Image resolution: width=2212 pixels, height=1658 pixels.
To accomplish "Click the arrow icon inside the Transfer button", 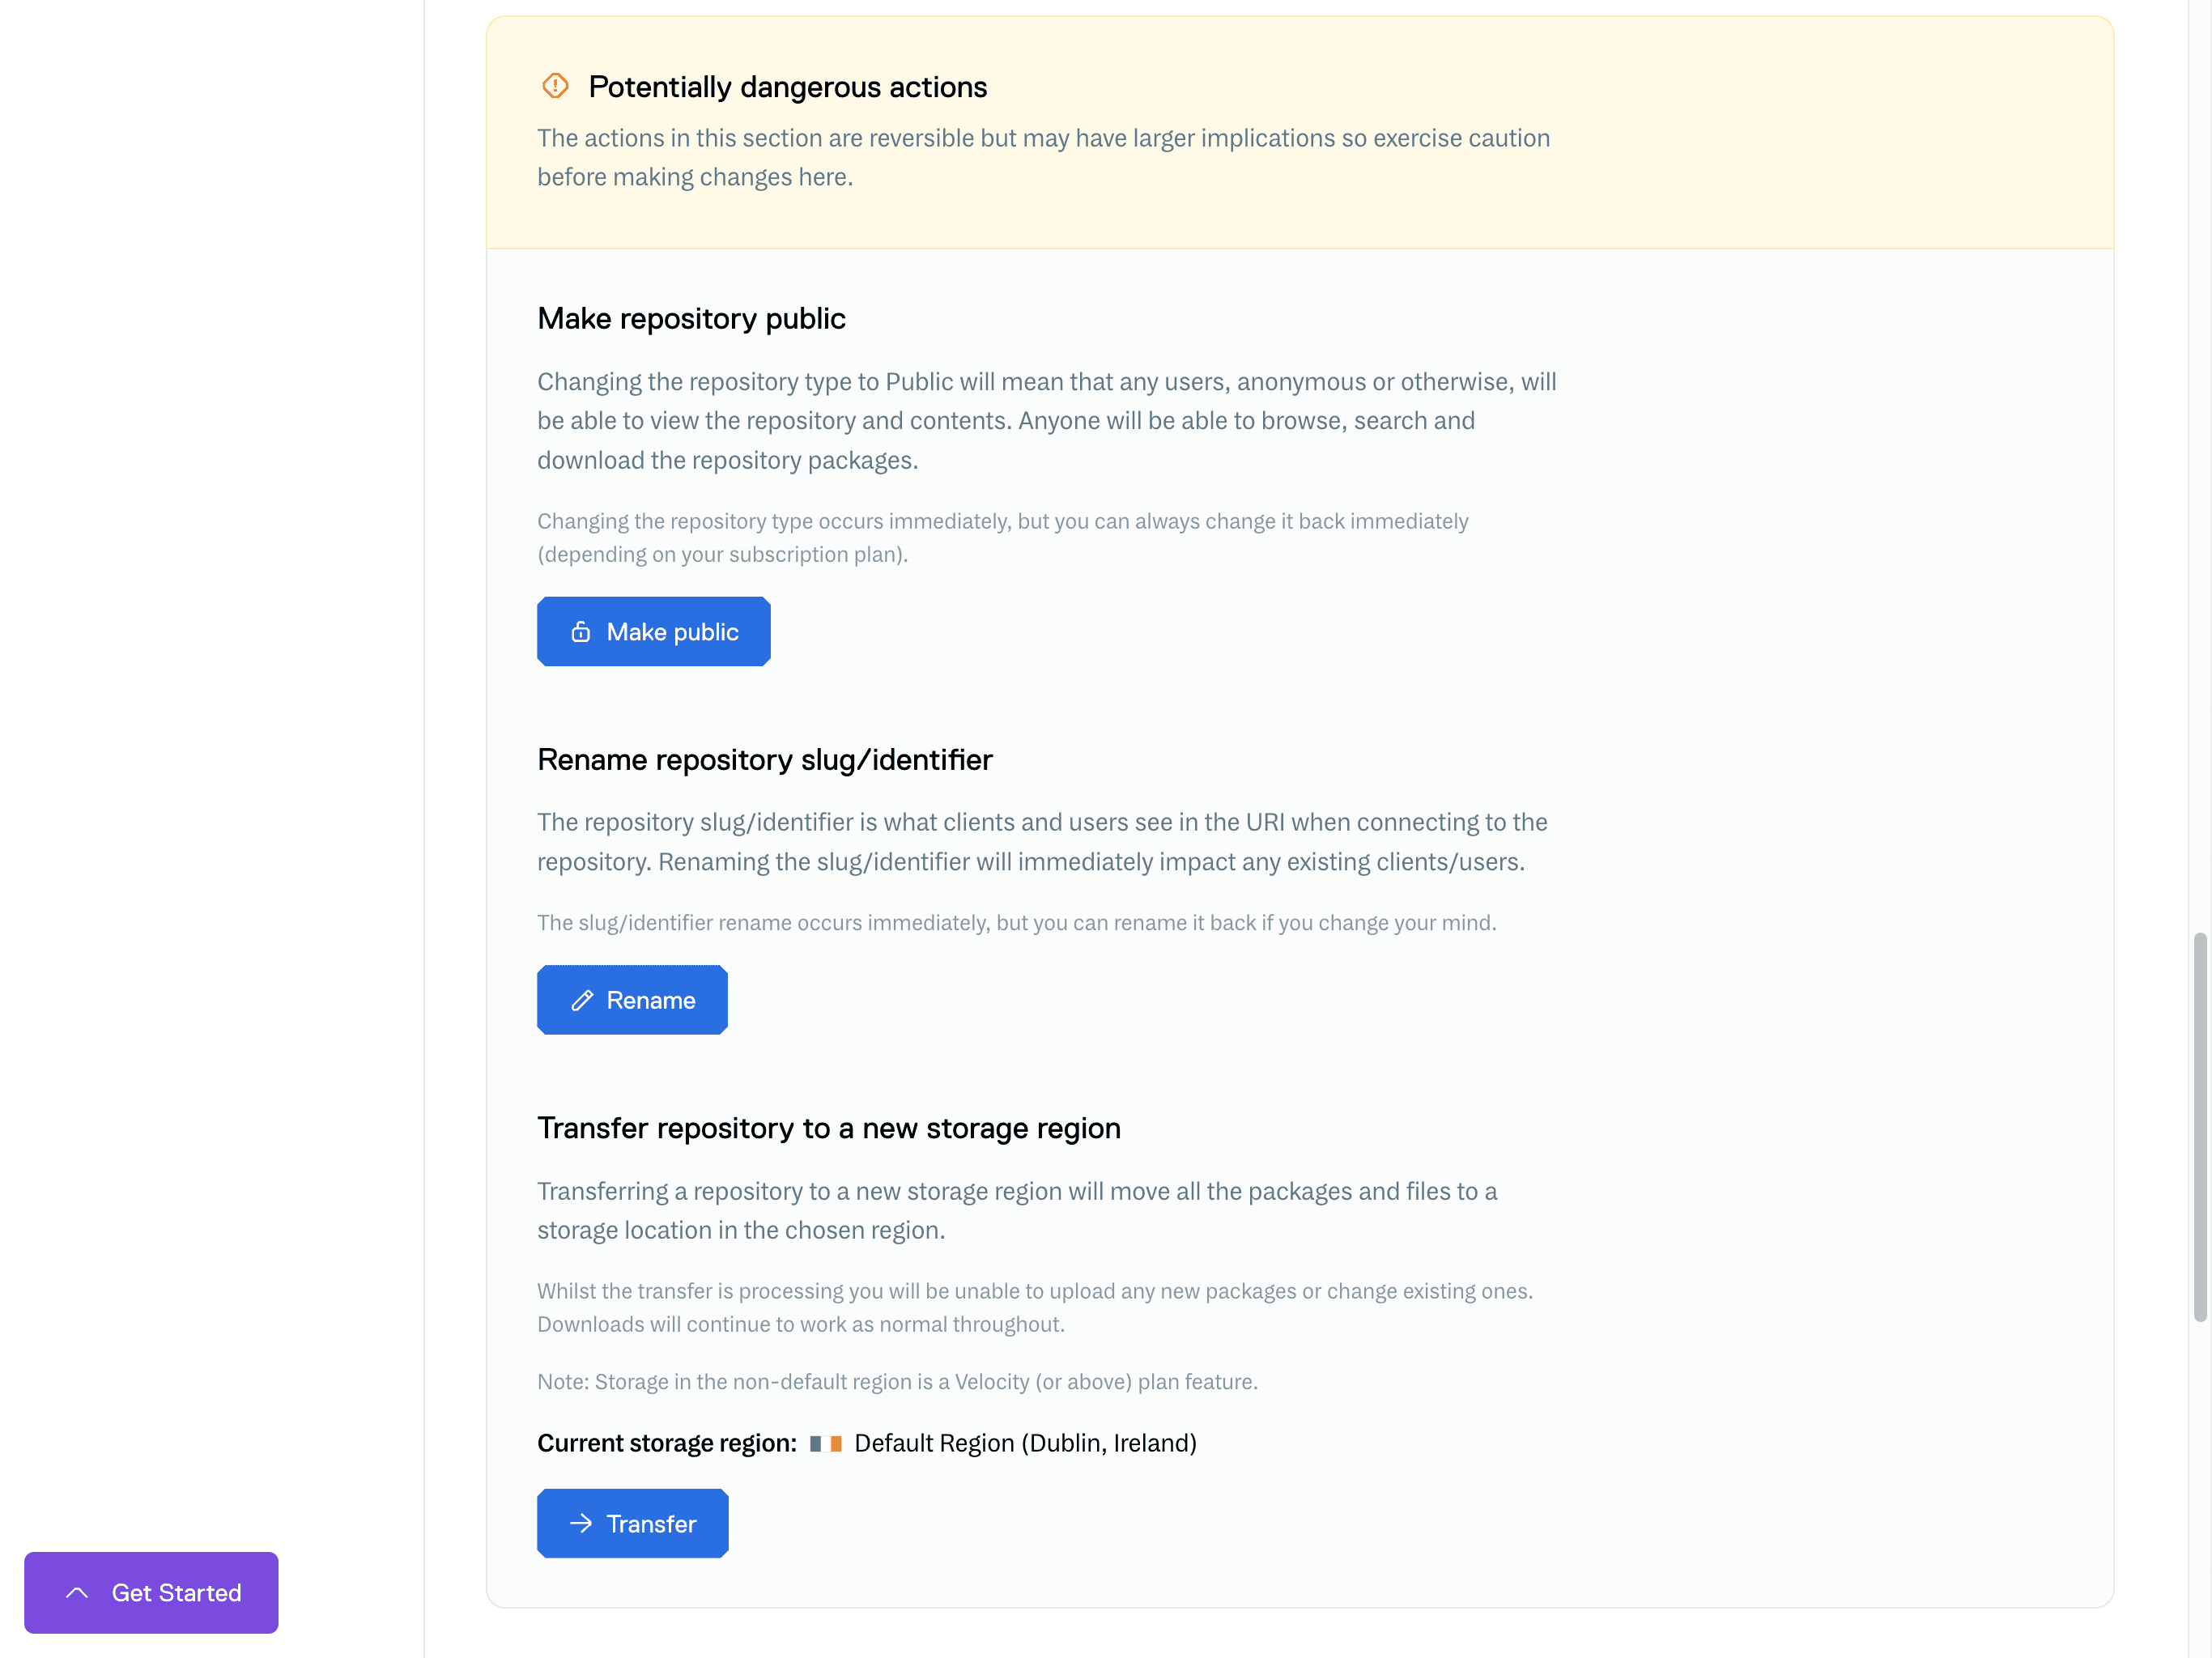I will click(x=580, y=1523).
